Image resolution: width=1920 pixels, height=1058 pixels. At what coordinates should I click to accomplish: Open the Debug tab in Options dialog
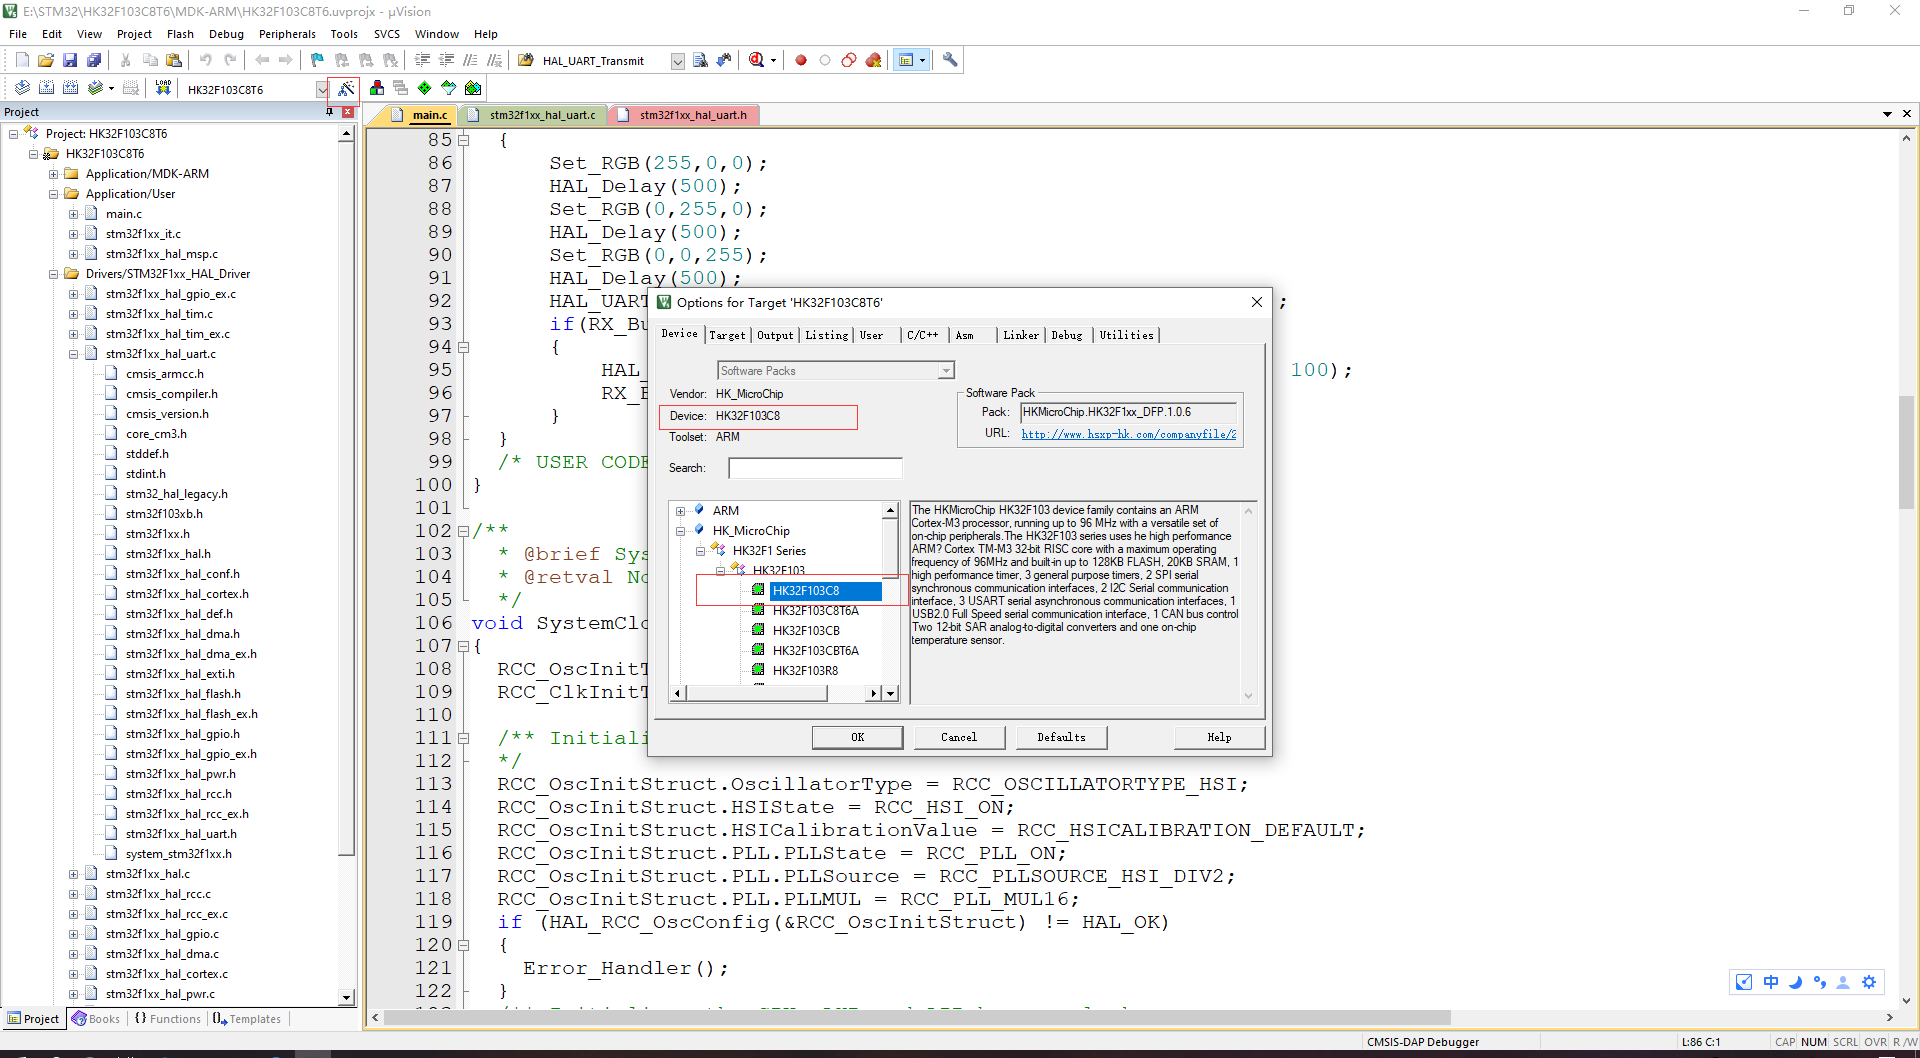tap(1067, 335)
